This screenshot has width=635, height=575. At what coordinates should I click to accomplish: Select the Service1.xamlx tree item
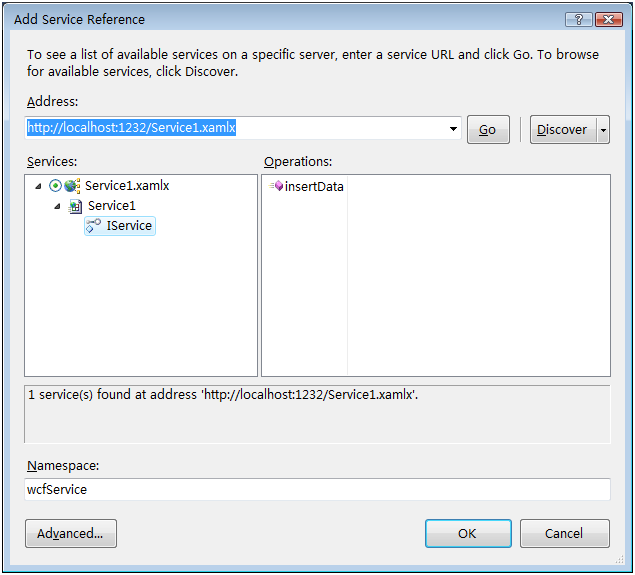point(127,186)
